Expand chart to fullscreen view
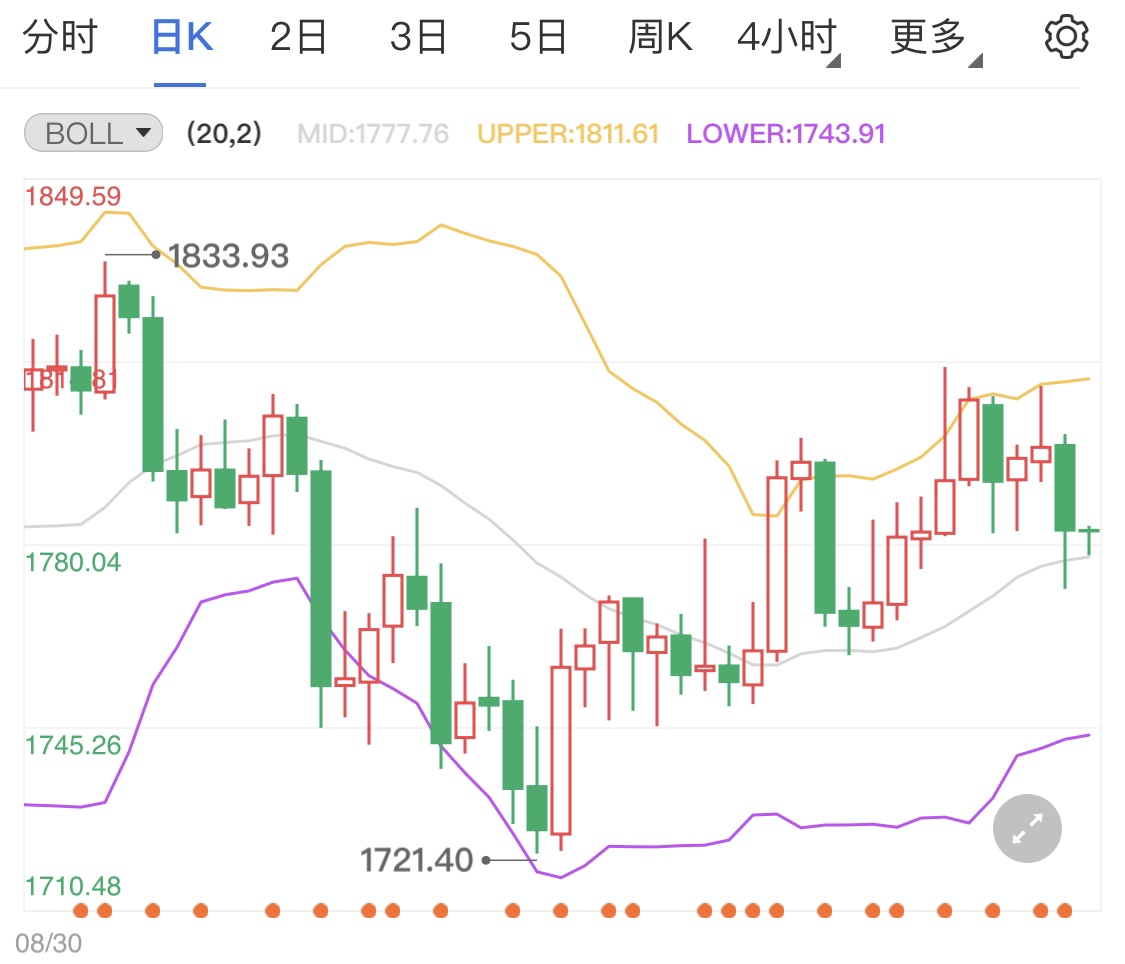 pyautogui.click(x=1027, y=828)
